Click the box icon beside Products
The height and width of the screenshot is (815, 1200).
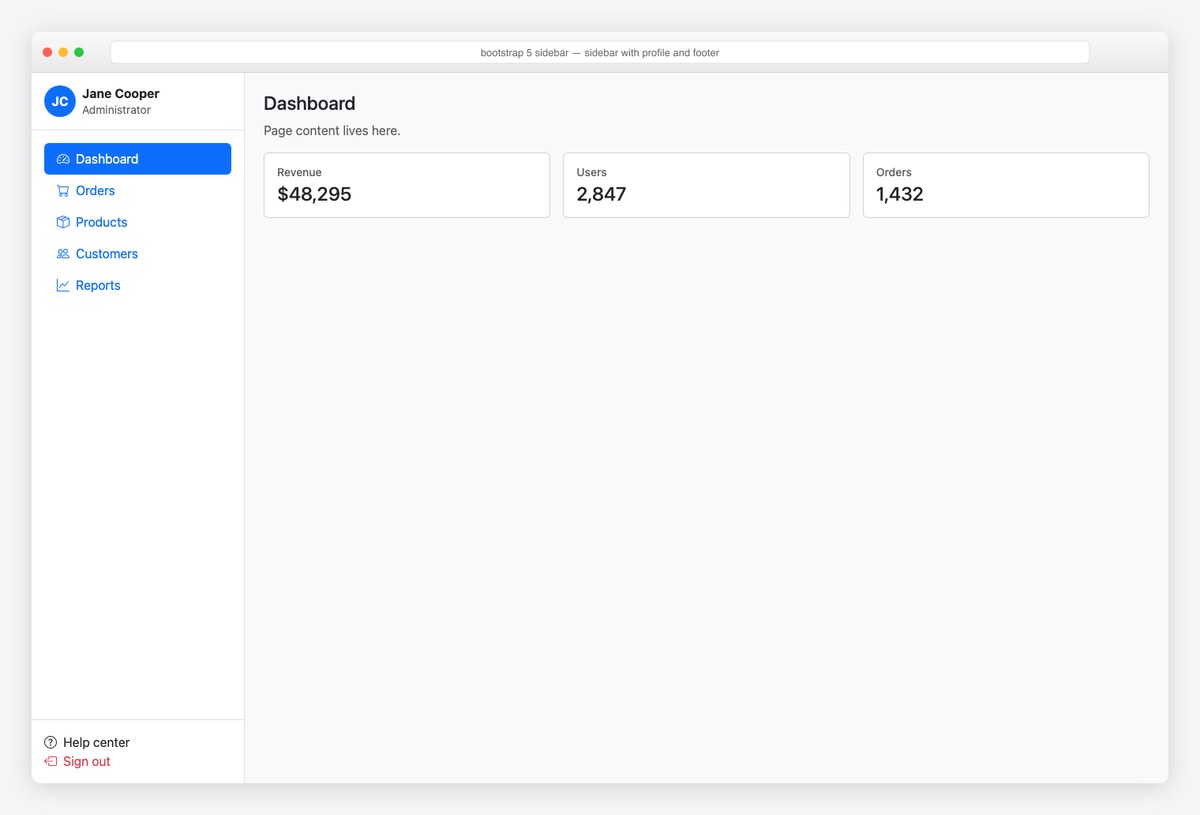(x=63, y=222)
